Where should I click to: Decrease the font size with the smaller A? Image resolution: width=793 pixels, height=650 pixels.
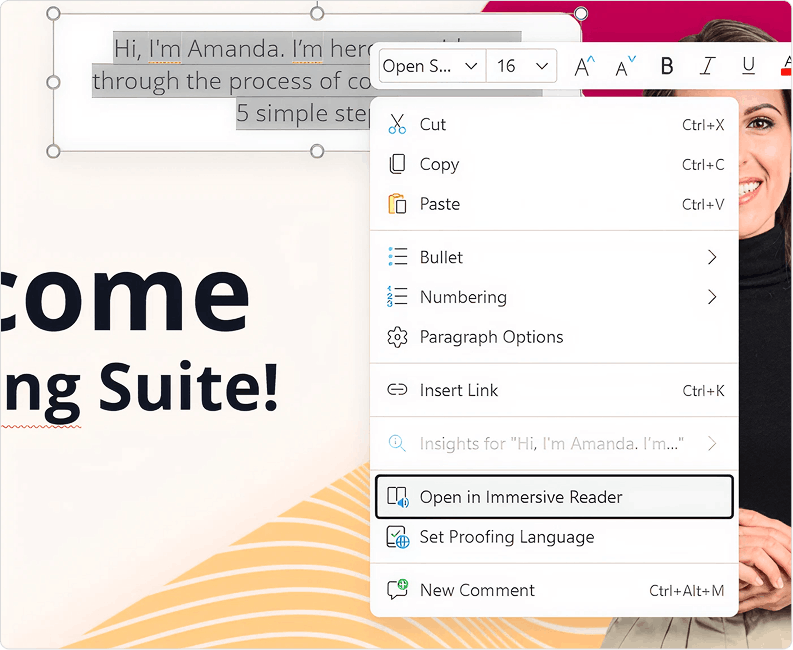(625, 66)
